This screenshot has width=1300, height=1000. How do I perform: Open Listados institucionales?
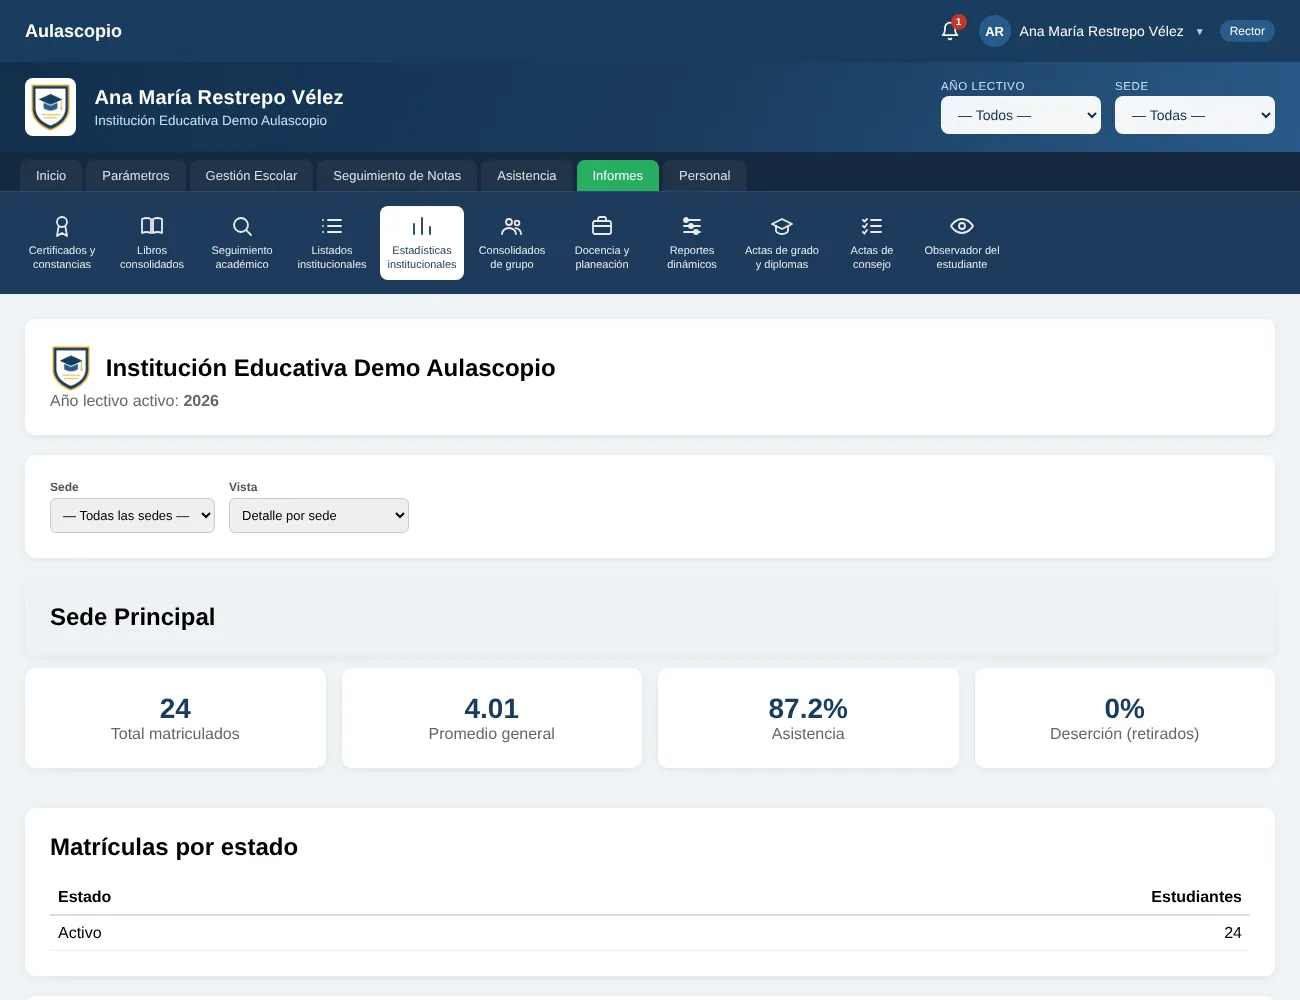pyautogui.click(x=332, y=243)
